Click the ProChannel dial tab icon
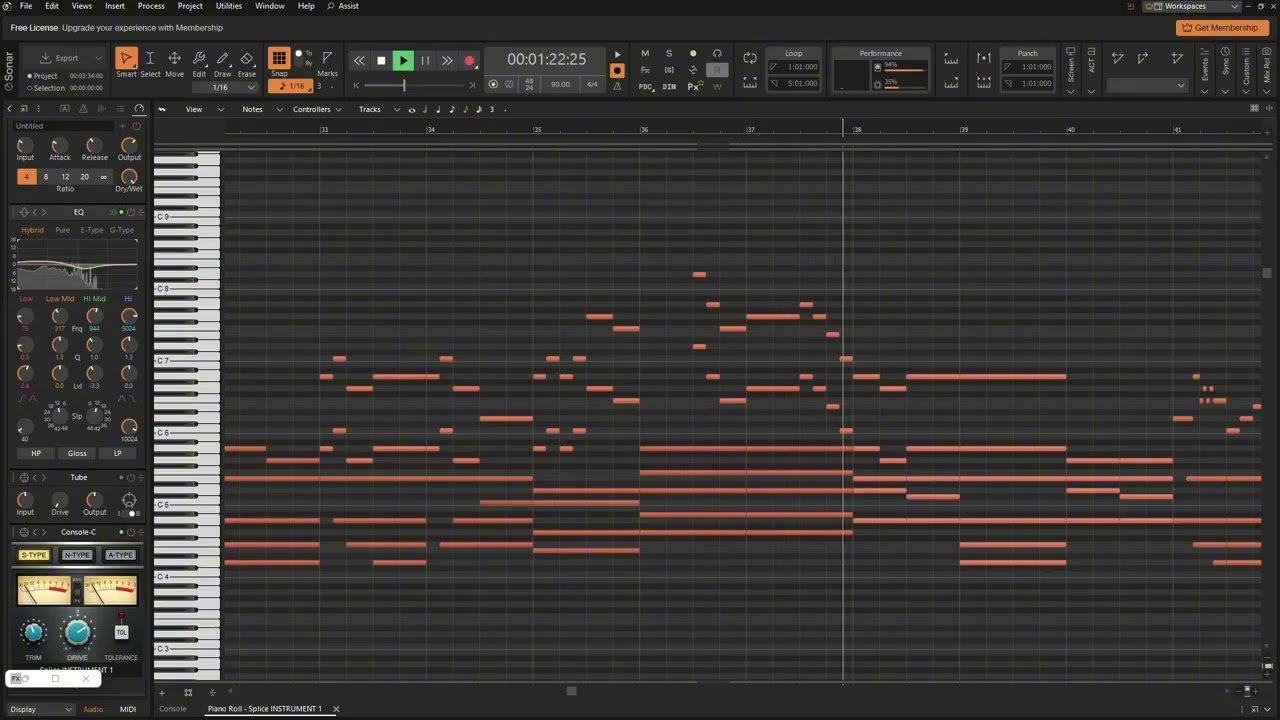This screenshot has width=1280, height=720. click(139, 109)
